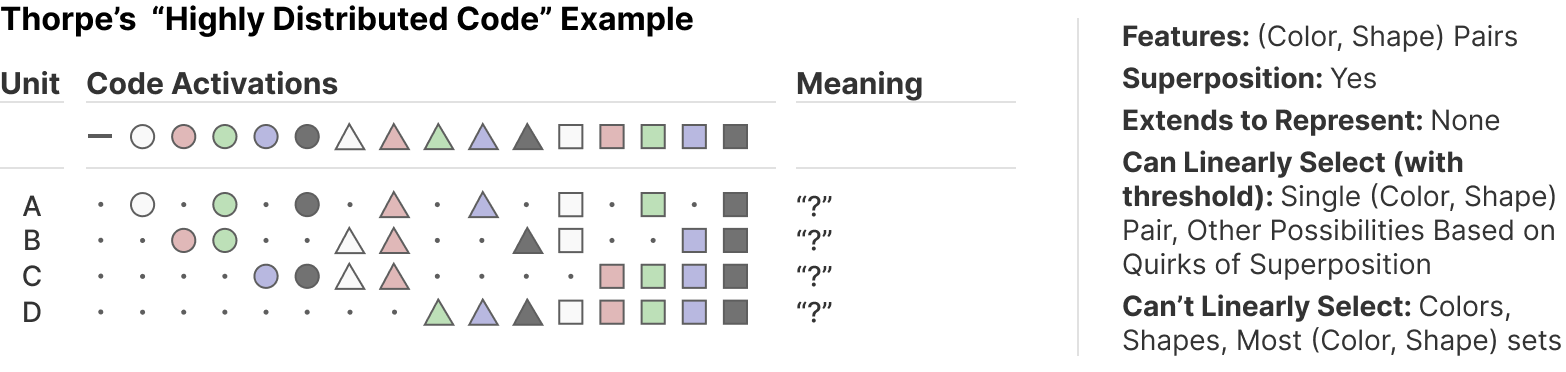Screen dimensions: 1566x372
Task: Click the red circle in the header row
Action: 183,136
